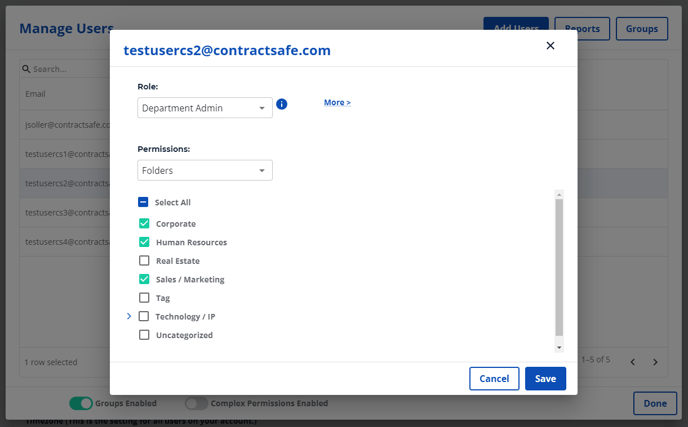Save the user permissions
Screen dimensions: 688x427
click(x=545, y=378)
